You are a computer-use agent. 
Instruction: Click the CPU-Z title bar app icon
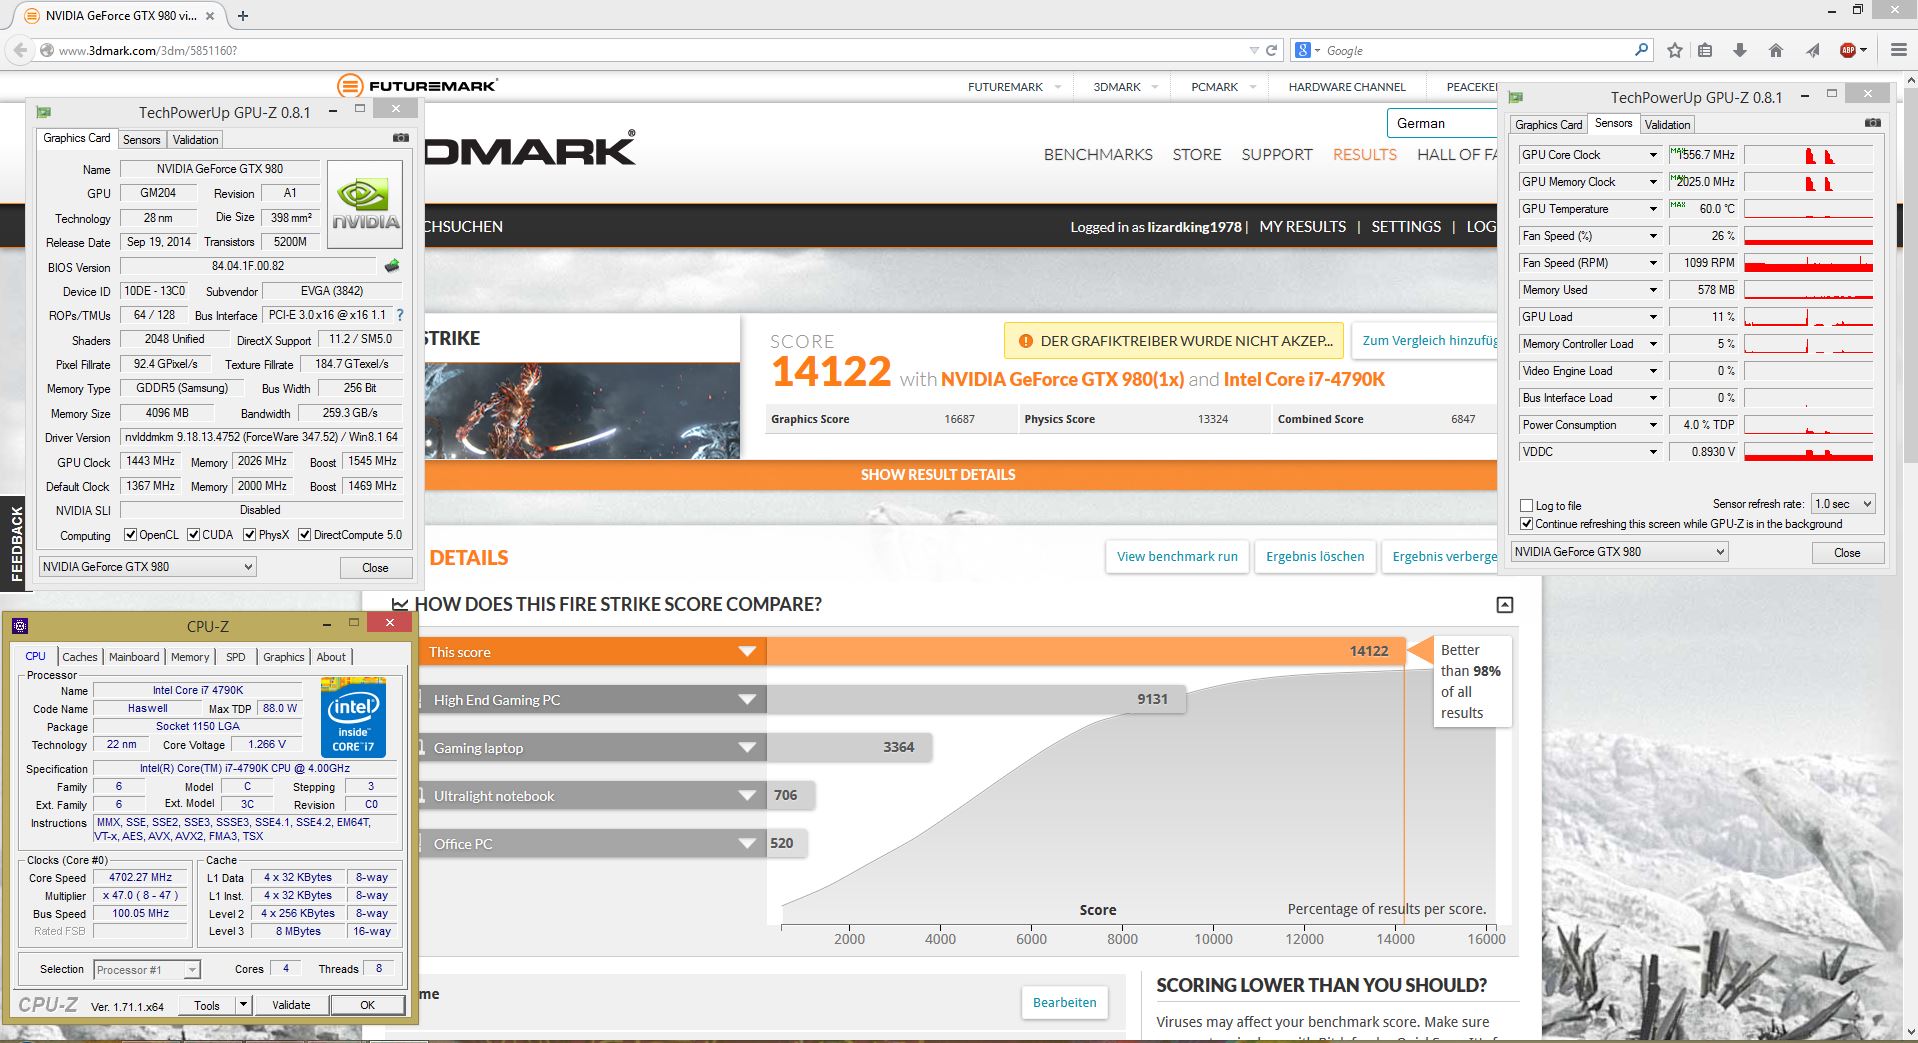pyautogui.click(x=19, y=626)
